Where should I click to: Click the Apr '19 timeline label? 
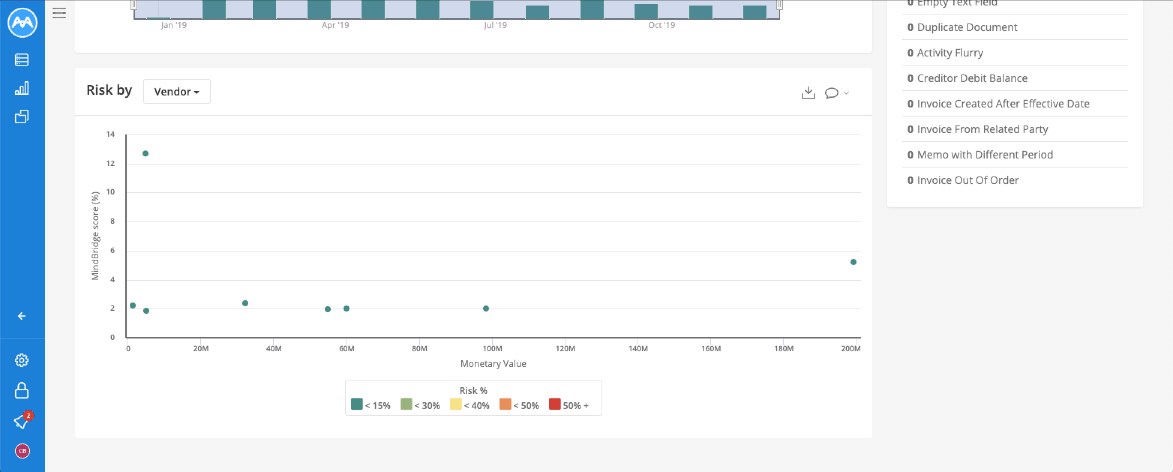(x=335, y=26)
